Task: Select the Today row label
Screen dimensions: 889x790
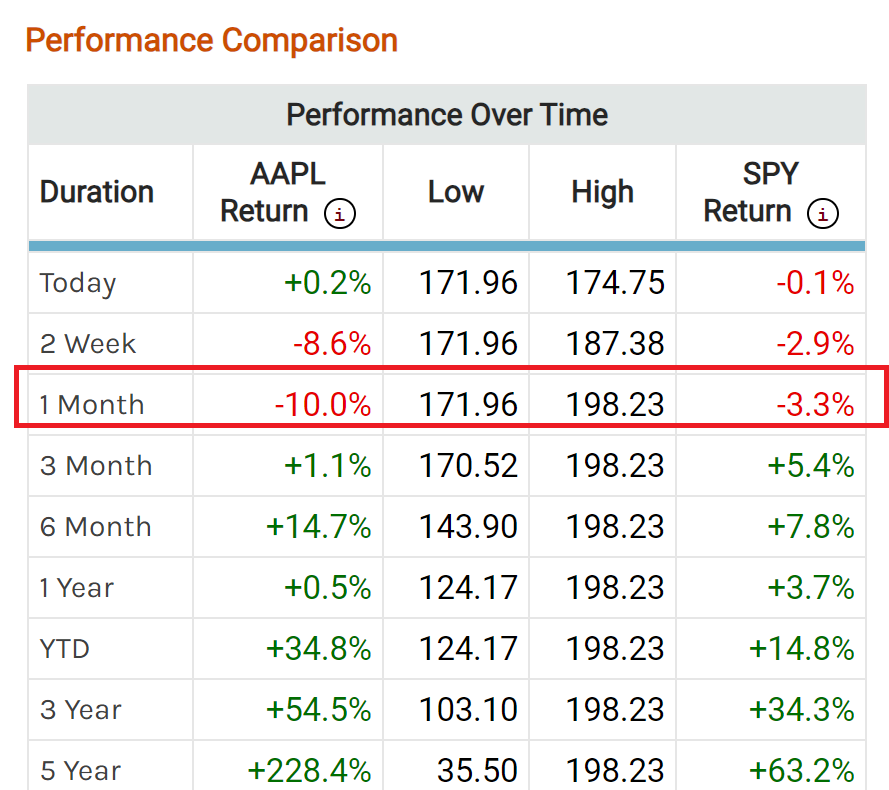Action: [x=78, y=283]
